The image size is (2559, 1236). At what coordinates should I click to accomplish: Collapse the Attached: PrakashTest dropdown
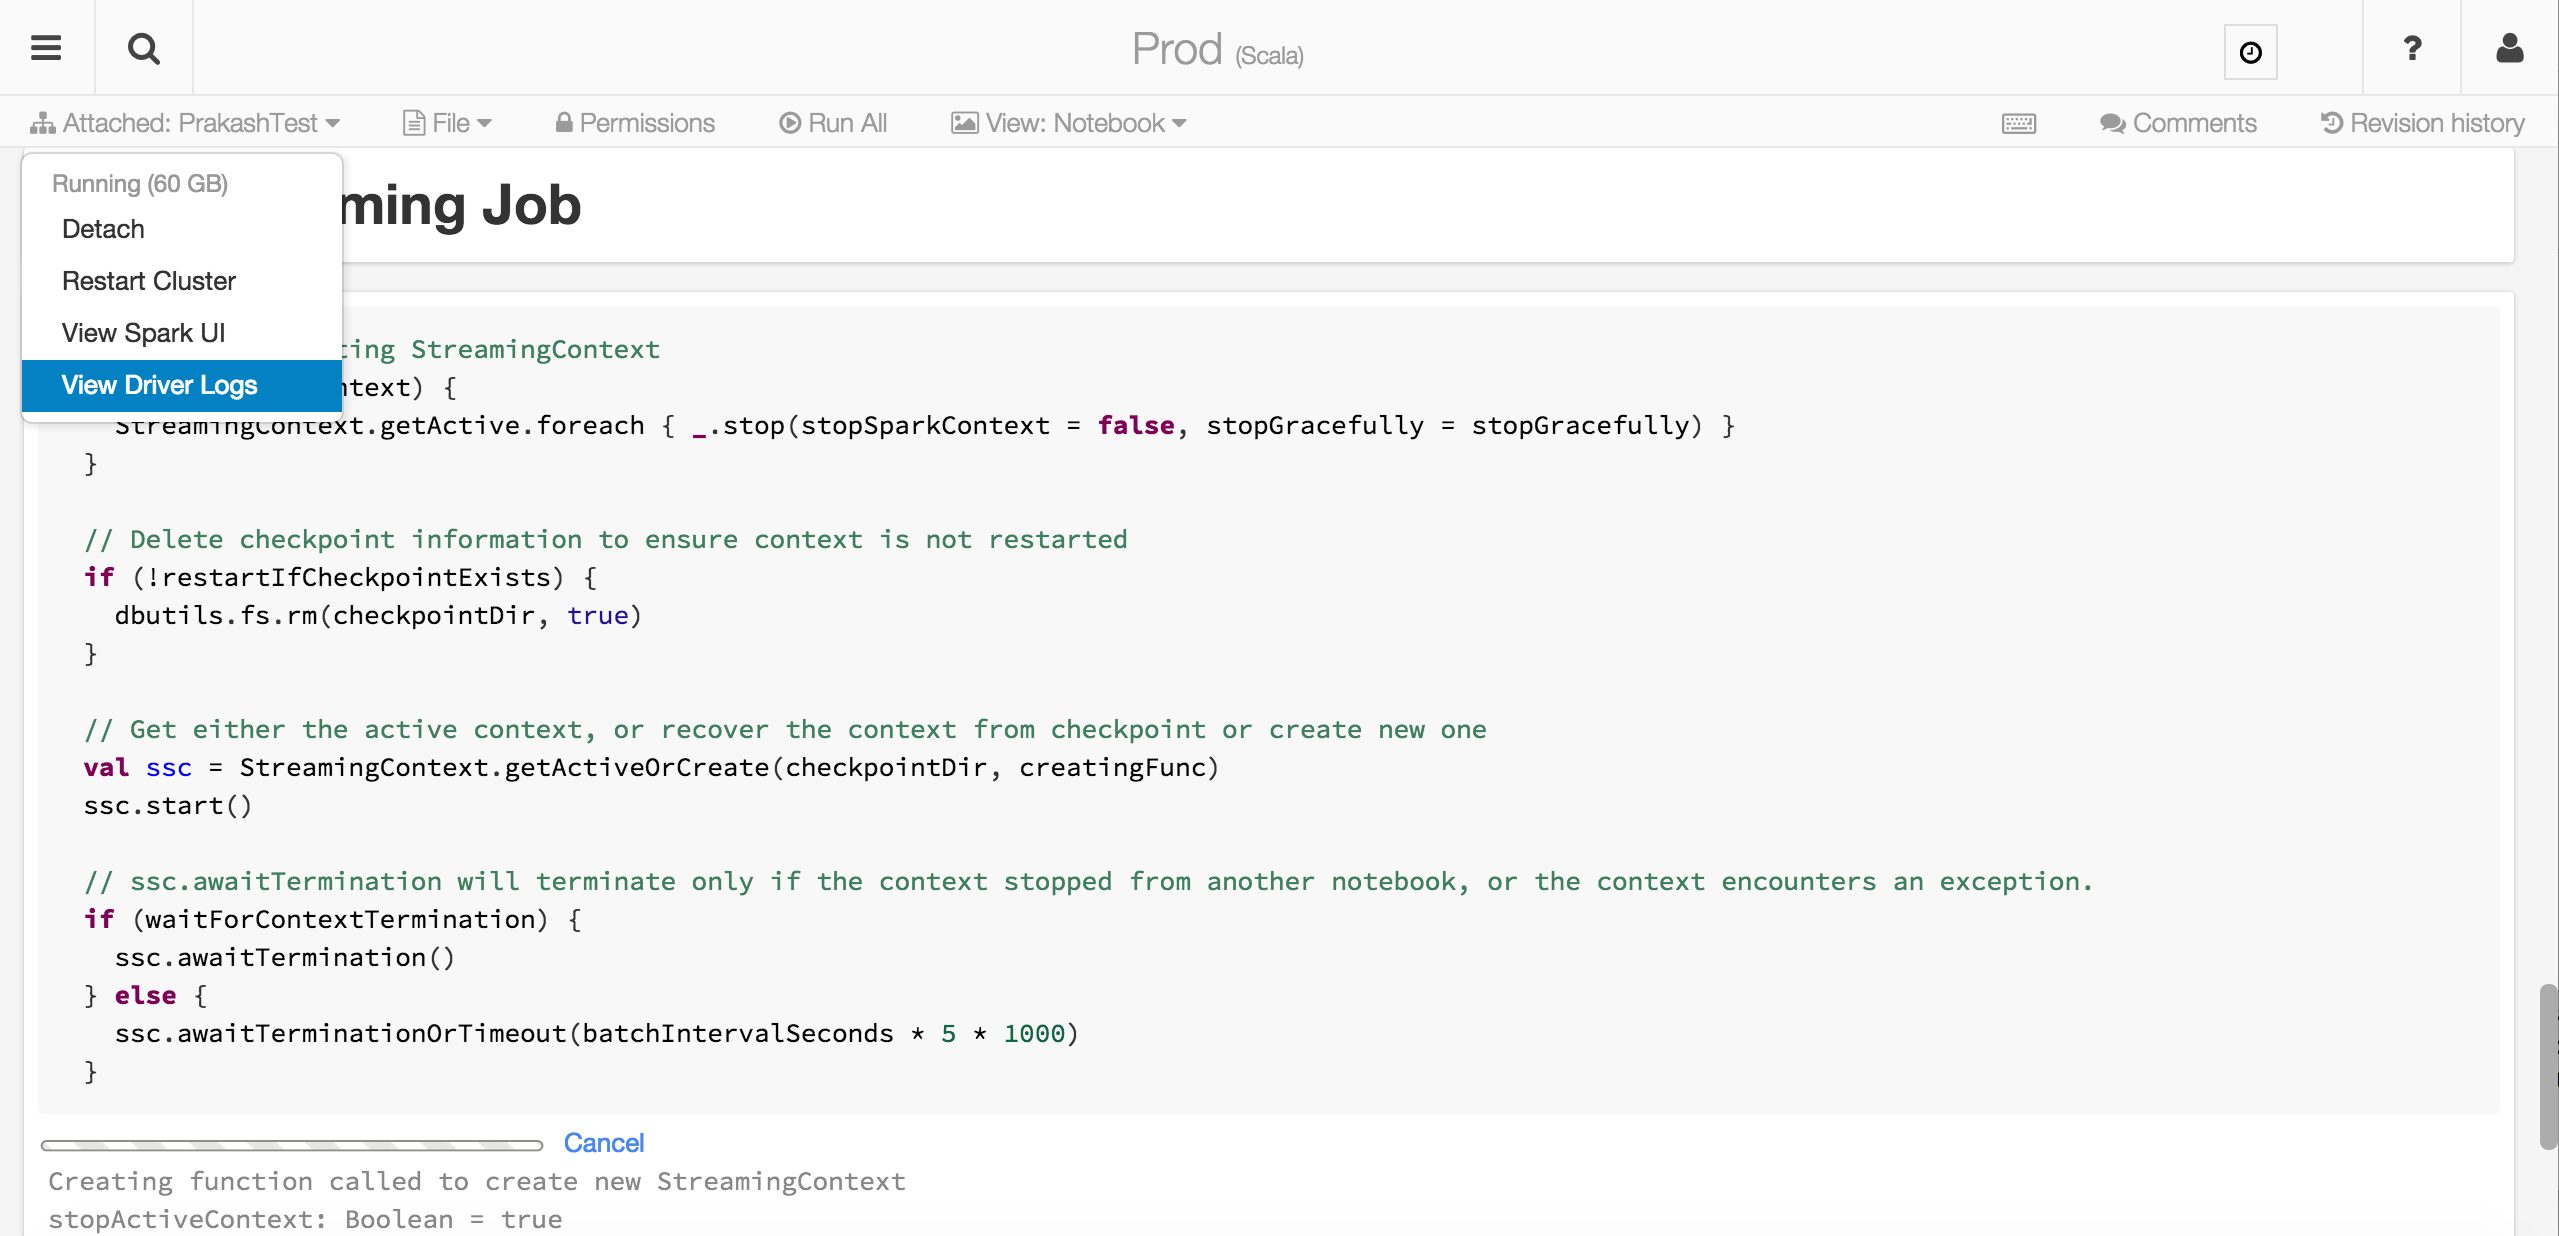click(x=186, y=123)
